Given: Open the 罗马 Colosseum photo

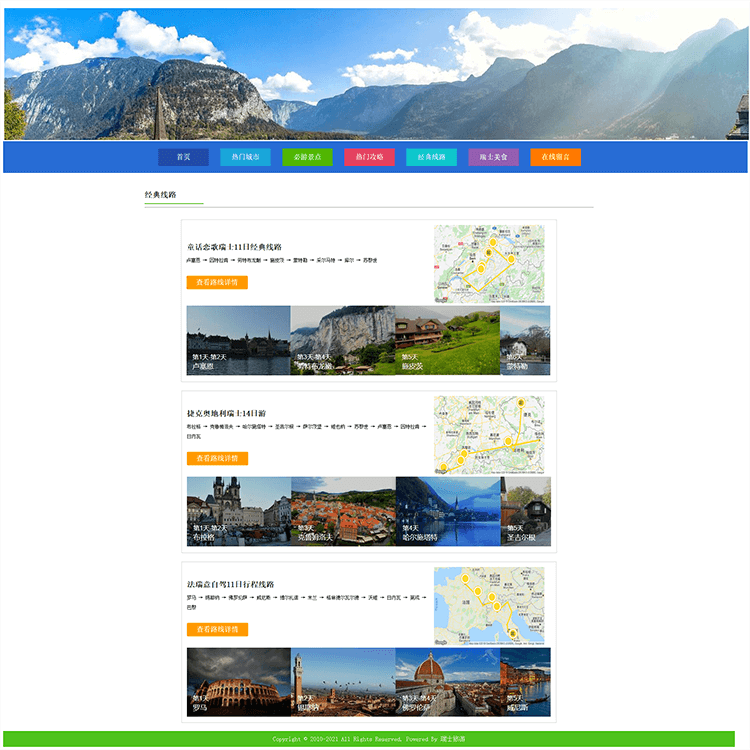Looking at the screenshot, I should click(x=239, y=682).
